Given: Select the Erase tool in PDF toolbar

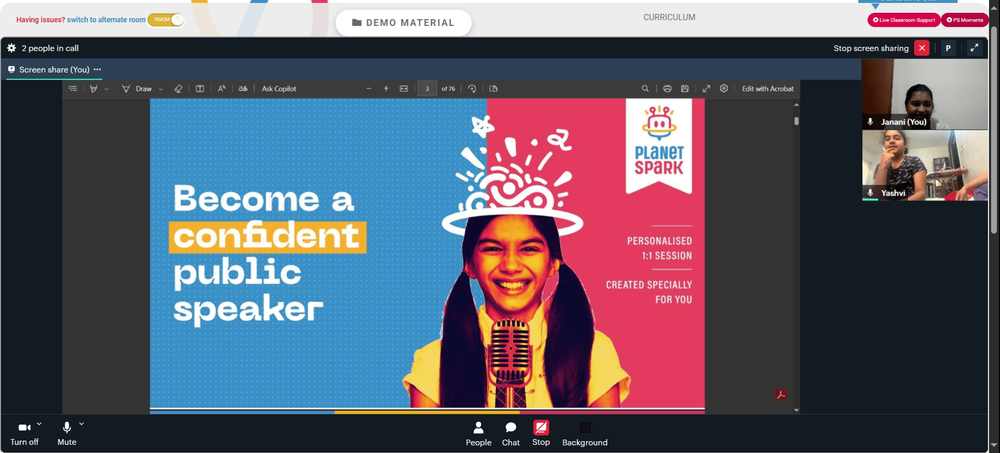Looking at the screenshot, I should point(178,89).
